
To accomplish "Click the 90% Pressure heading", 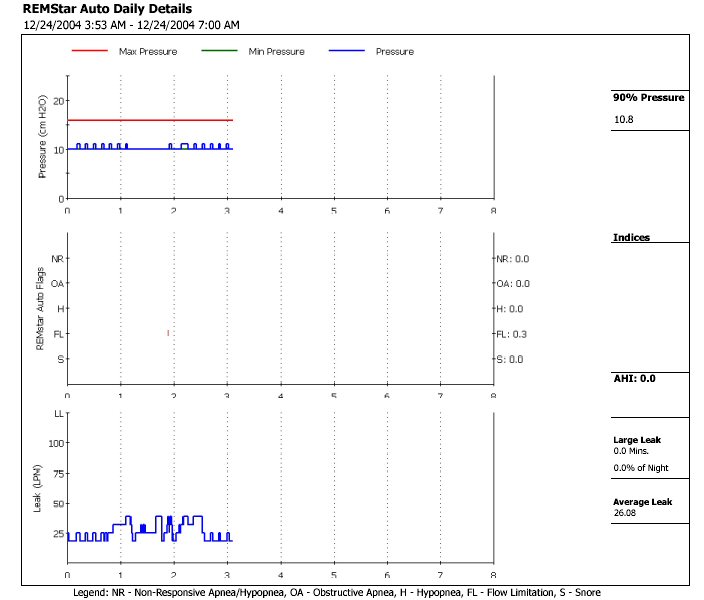I will [x=649, y=97].
